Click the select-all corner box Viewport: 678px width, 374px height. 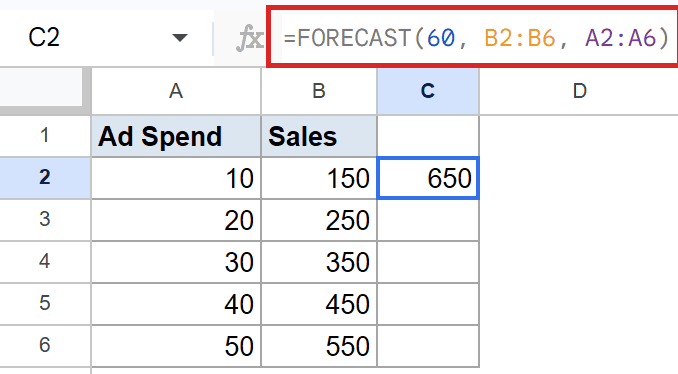41,87
